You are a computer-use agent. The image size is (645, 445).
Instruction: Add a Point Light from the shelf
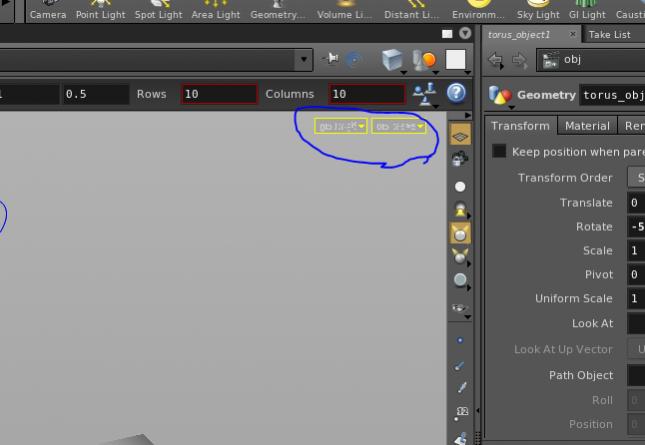tap(100, 10)
